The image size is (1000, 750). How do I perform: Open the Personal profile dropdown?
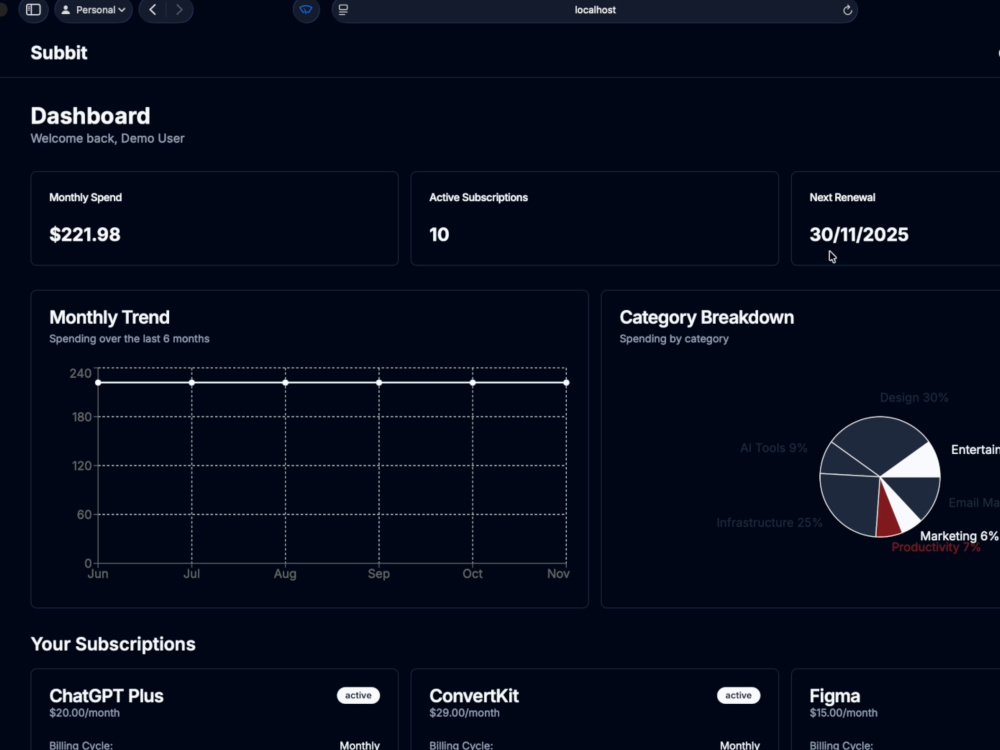tap(94, 10)
